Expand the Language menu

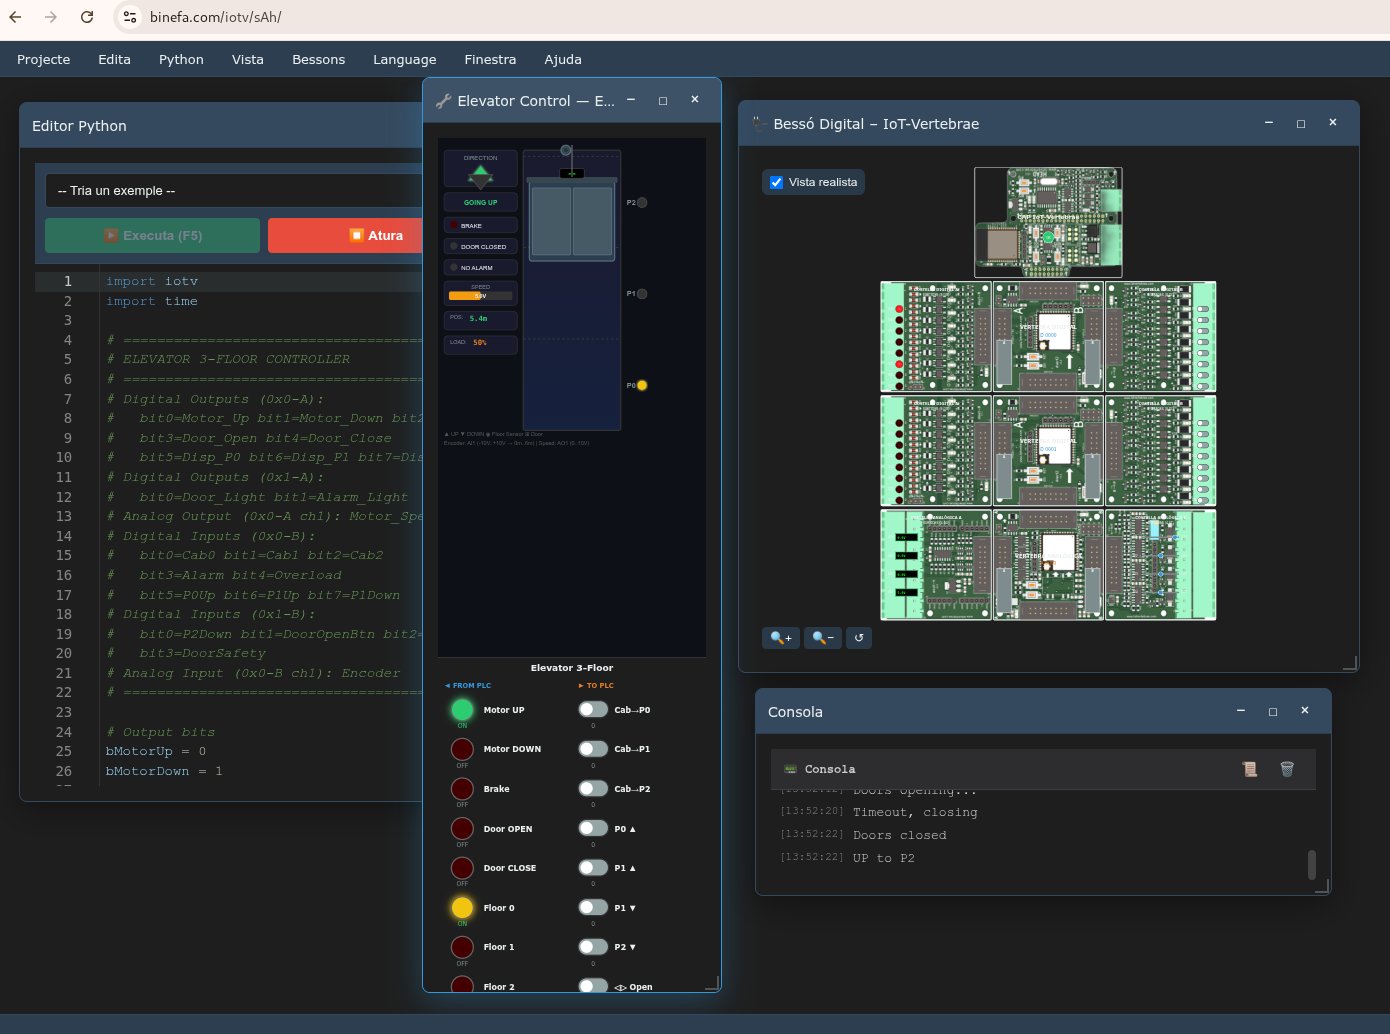pos(404,60)
